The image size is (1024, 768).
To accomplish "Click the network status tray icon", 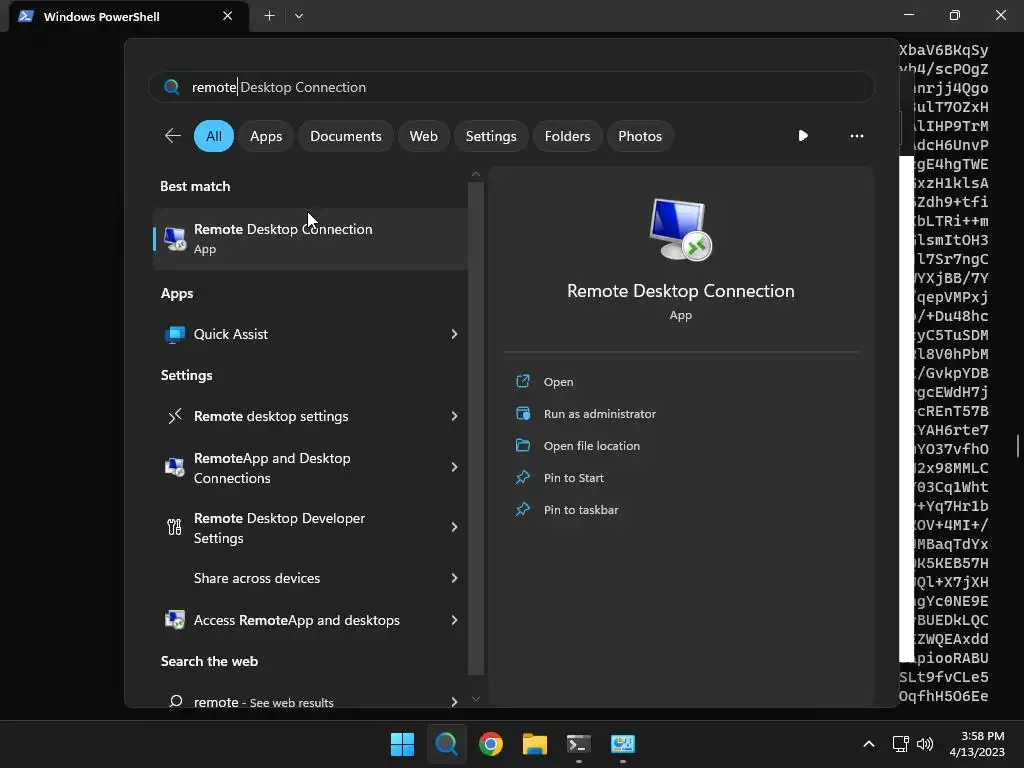I will tap(900, 744).
